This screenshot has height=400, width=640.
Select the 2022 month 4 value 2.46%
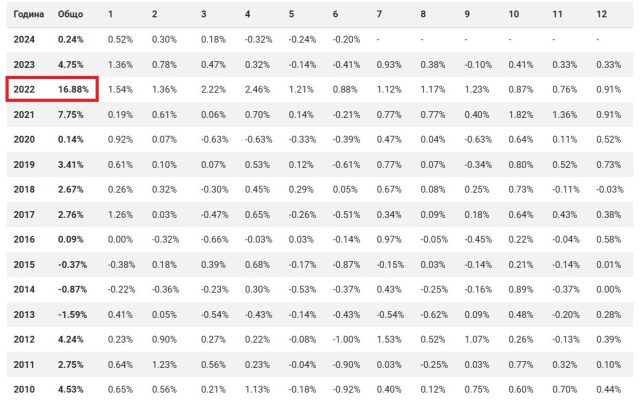(258, 89)
